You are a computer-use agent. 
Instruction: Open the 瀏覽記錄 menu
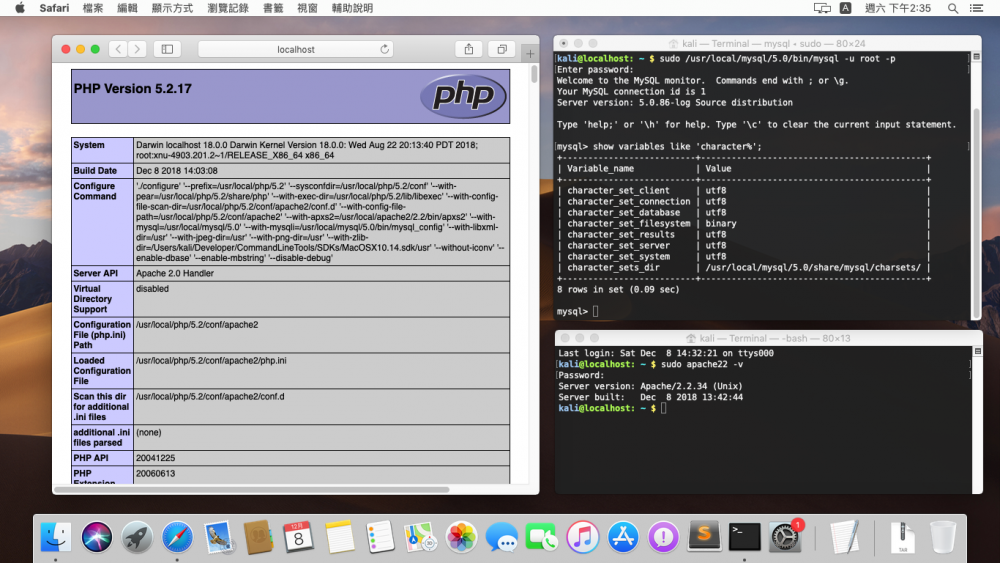228,8
